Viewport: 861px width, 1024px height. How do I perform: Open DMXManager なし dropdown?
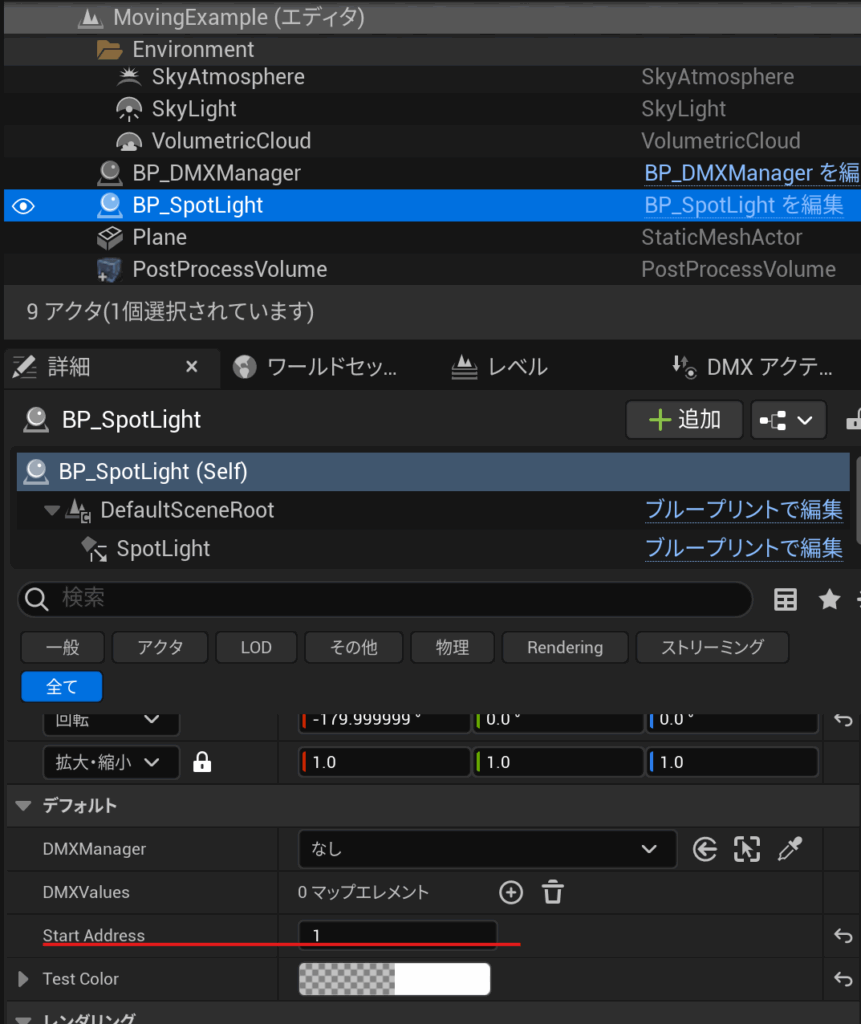[487, 849]
